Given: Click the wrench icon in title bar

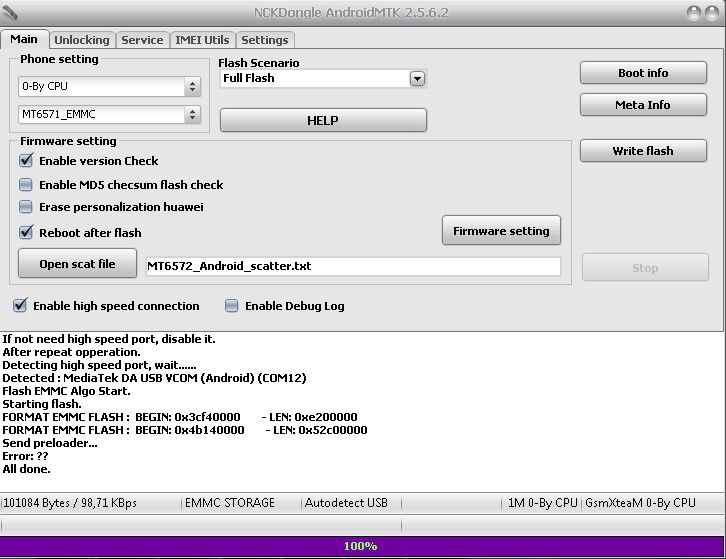Looking at the screenshot, I should pyautogui.click(x=9, y=13).
